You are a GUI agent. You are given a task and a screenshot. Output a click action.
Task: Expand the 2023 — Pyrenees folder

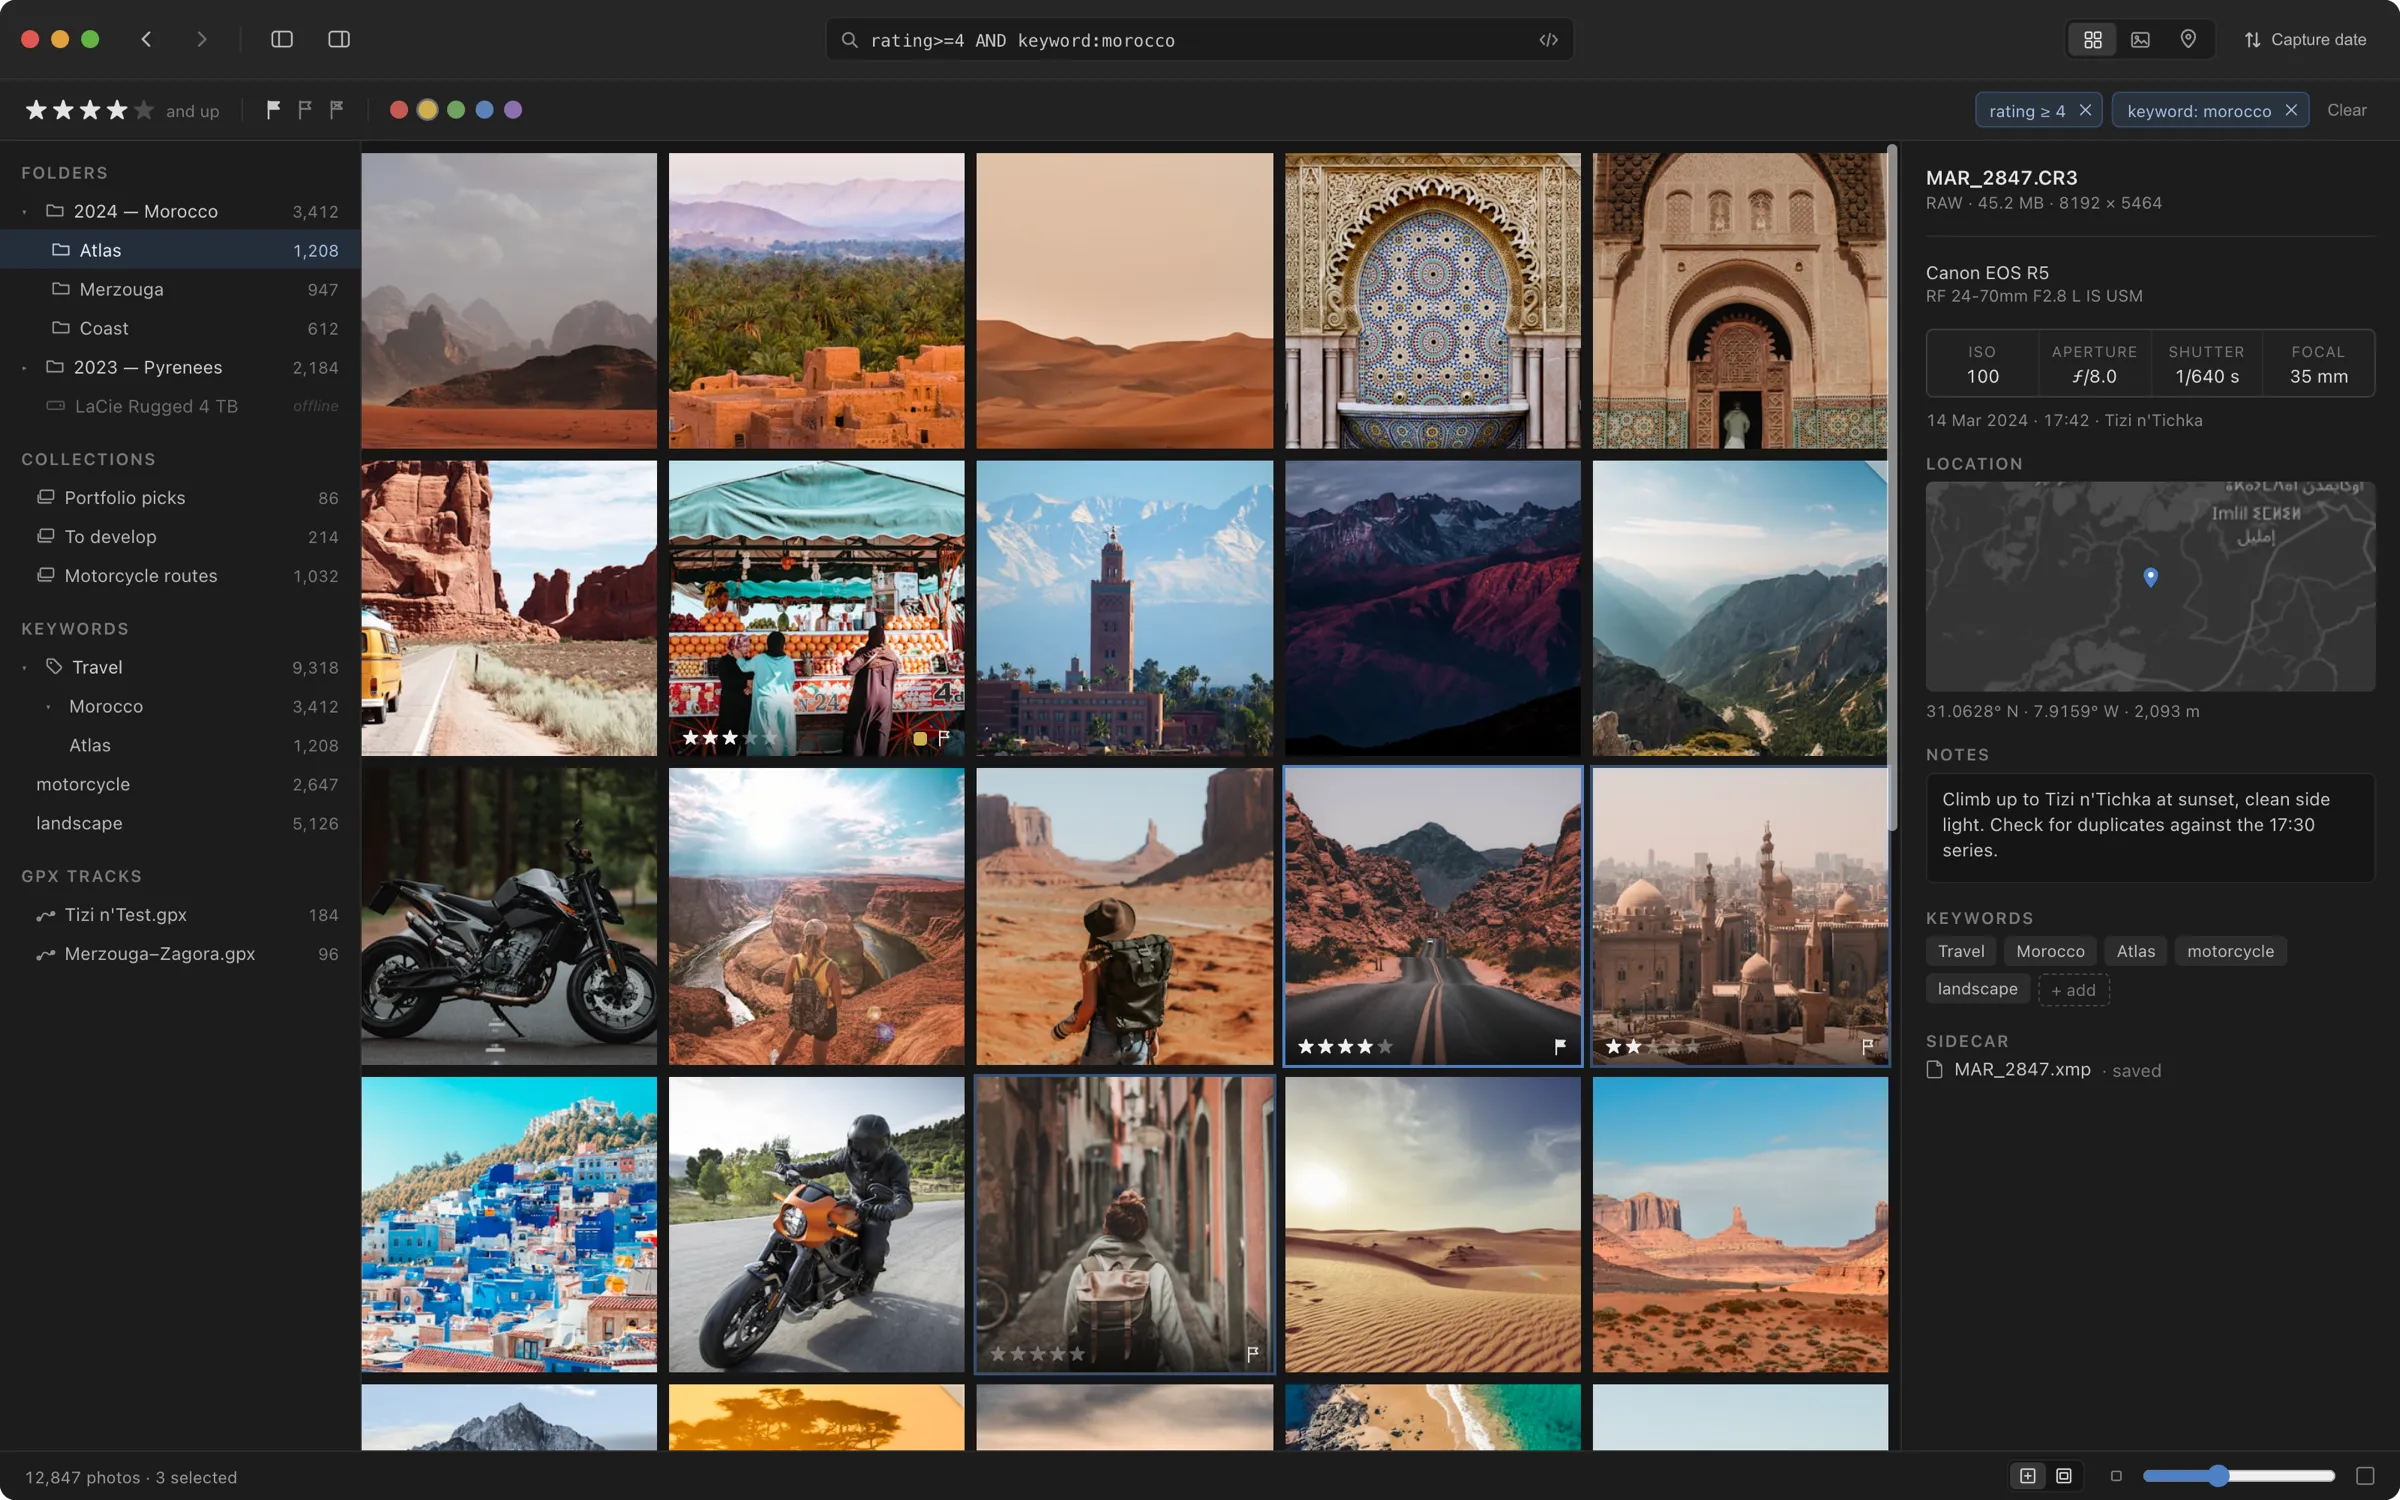25,368
